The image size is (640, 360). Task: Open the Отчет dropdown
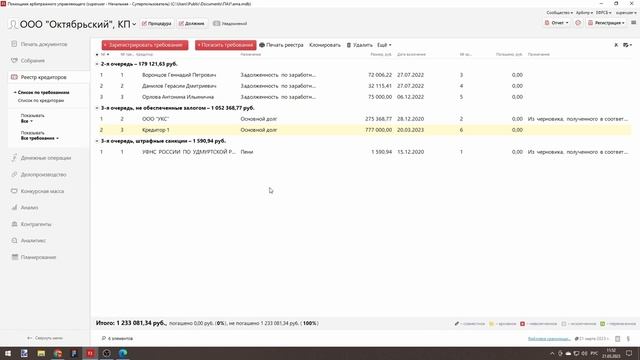tap(557, 23)
